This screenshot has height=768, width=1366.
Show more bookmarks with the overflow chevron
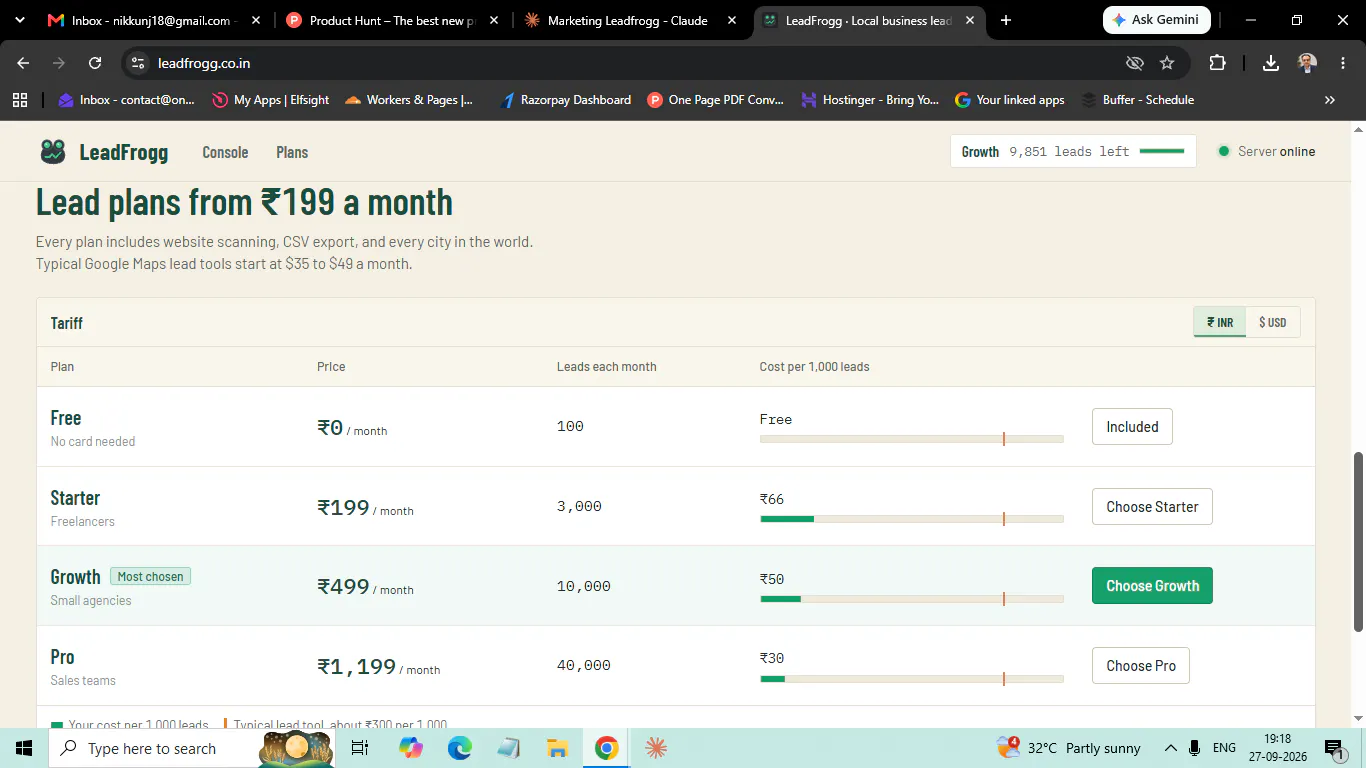pos(1329,100)
